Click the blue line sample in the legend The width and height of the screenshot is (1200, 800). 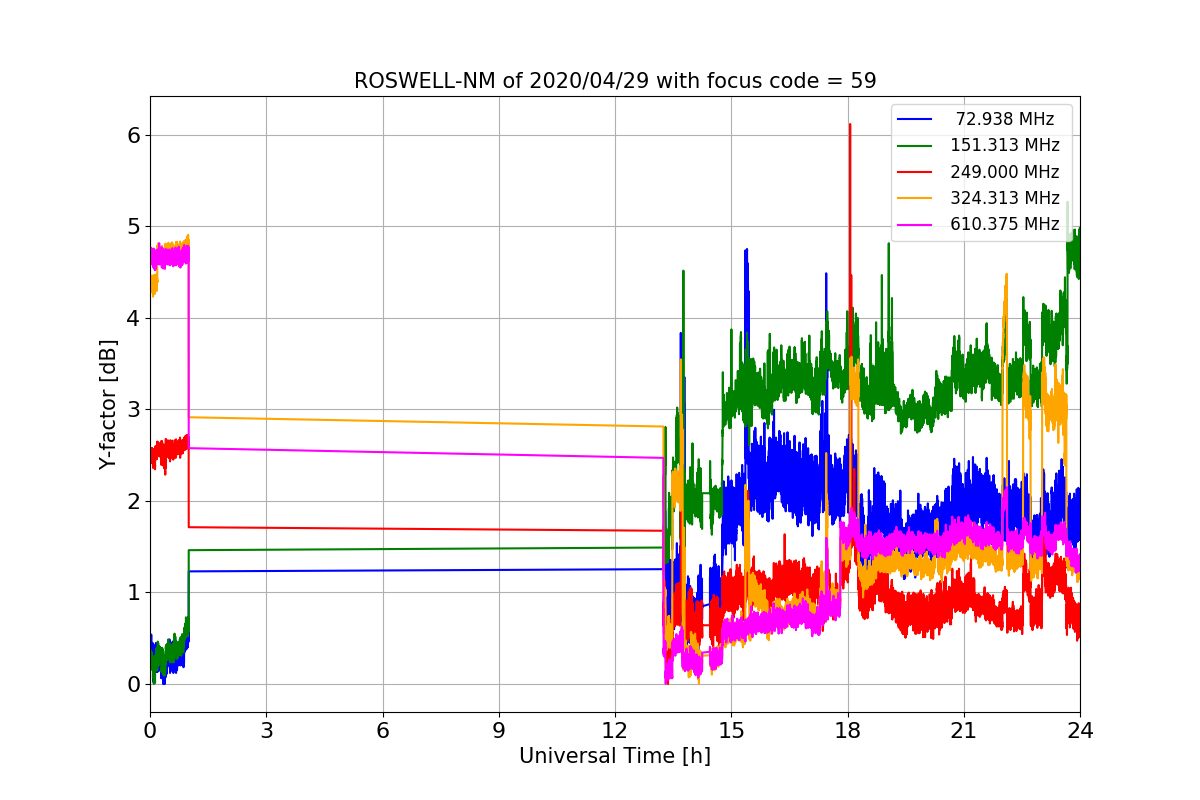[915, 119]
